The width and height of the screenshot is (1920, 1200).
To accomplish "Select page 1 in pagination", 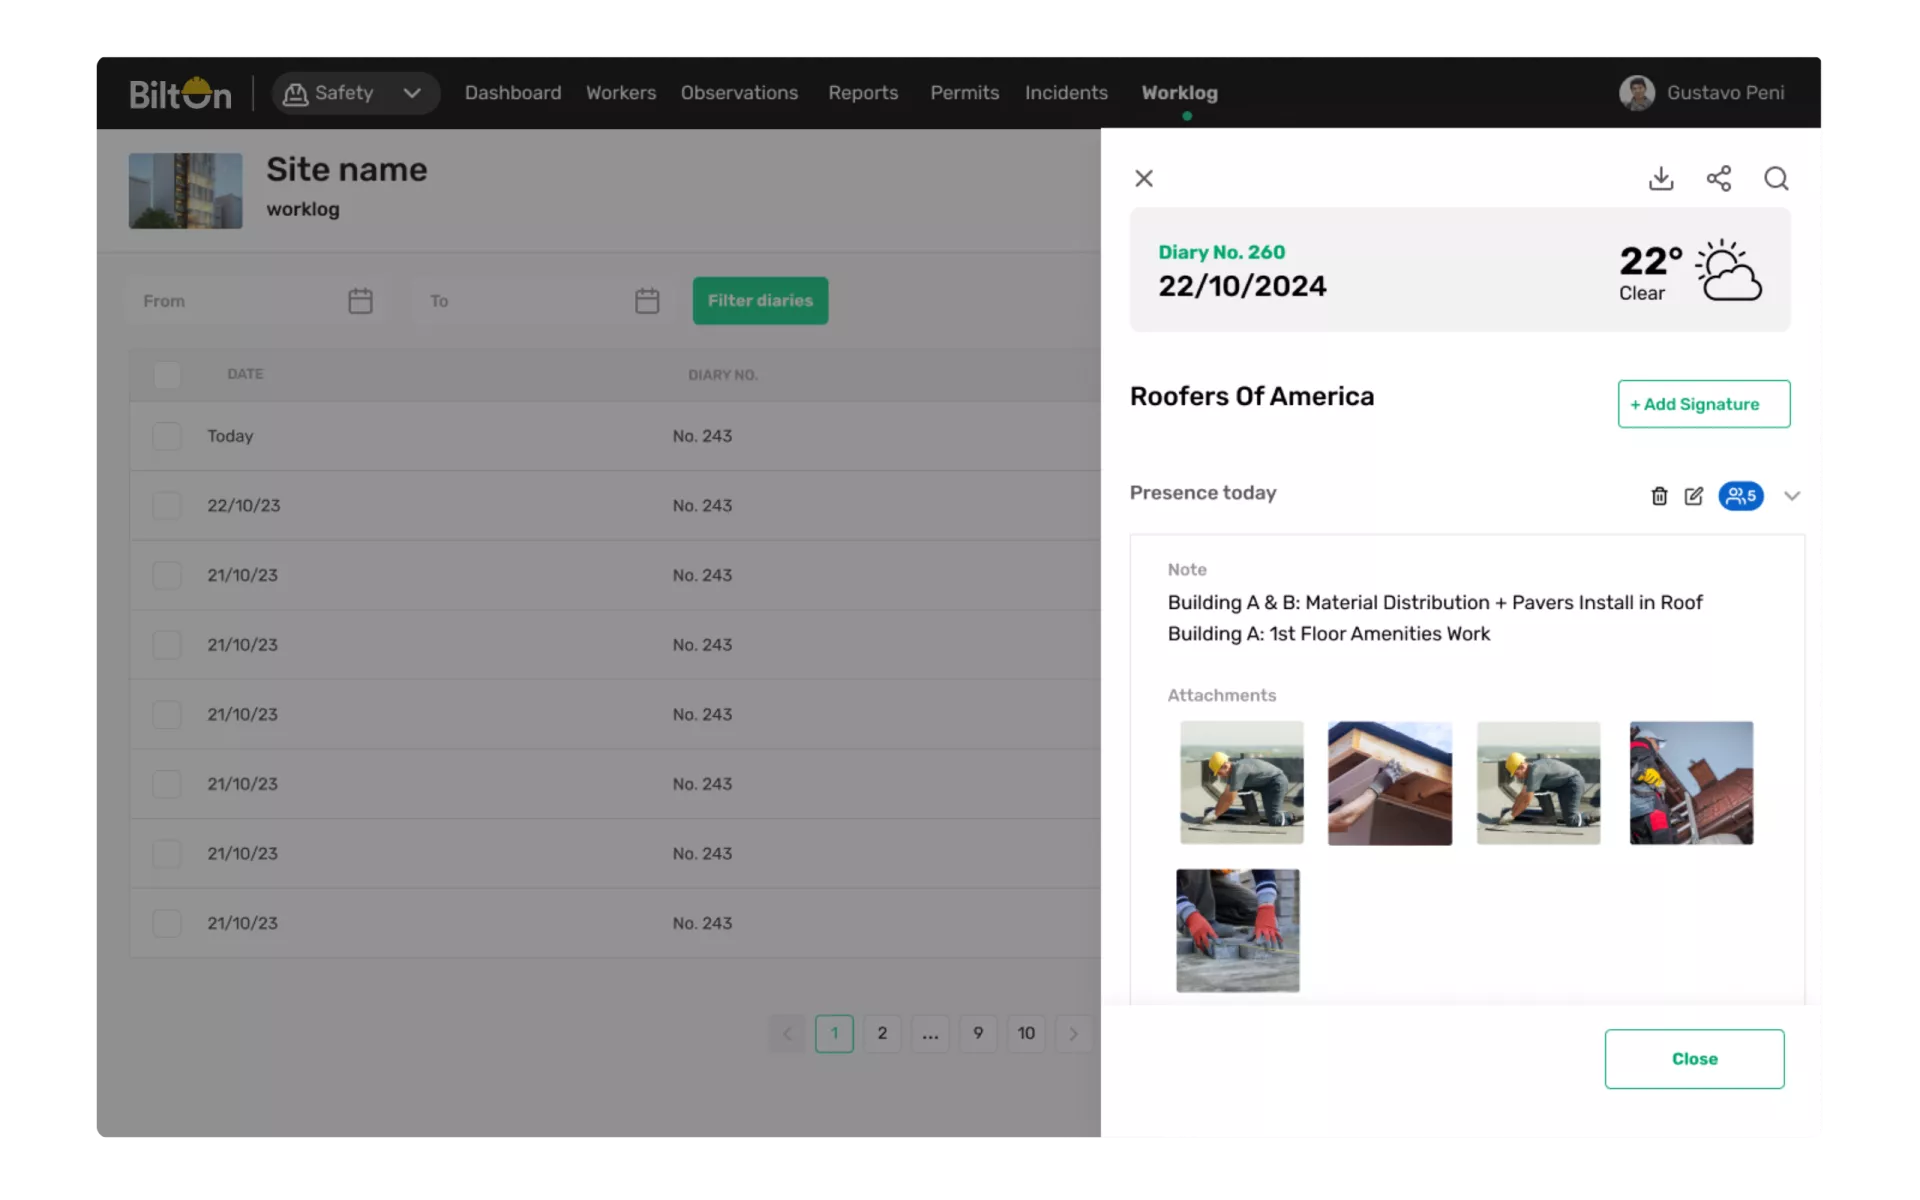I will (x=834, y=1034).
